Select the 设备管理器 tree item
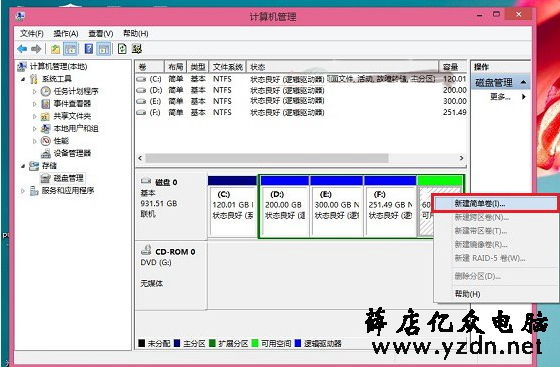Image resolution: width=560 pixels, height=367 pixels. (72, 154)
